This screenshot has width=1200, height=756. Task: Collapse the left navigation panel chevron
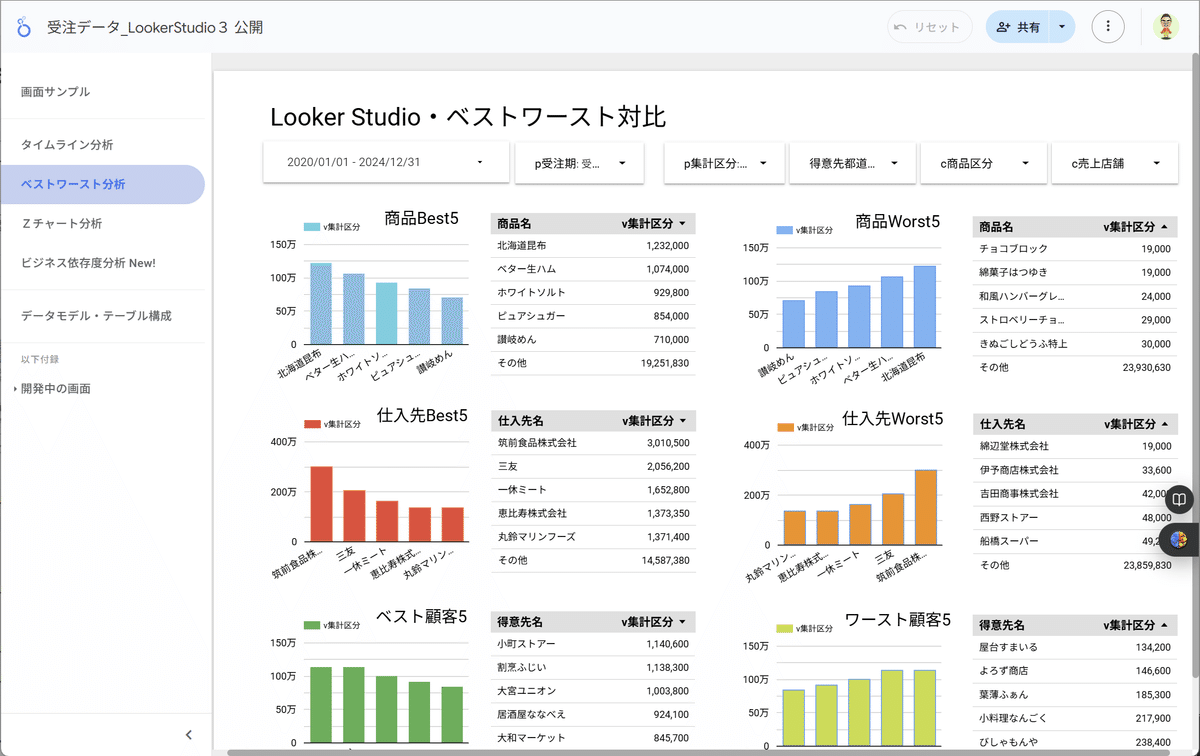pos(189,735)
